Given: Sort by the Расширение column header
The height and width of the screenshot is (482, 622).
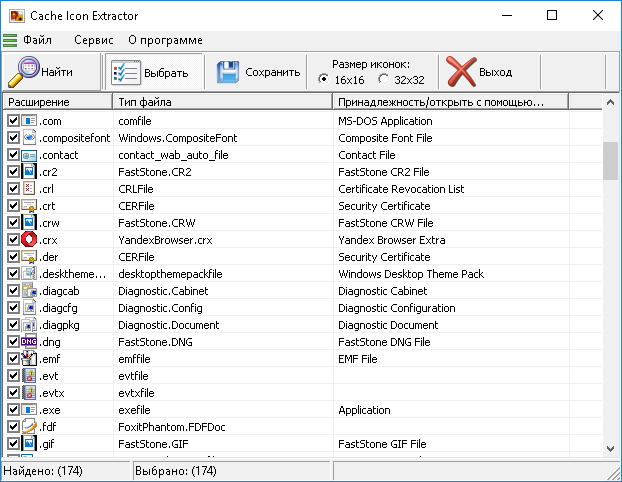Looking at the screenshot, I should coord(58,102).
